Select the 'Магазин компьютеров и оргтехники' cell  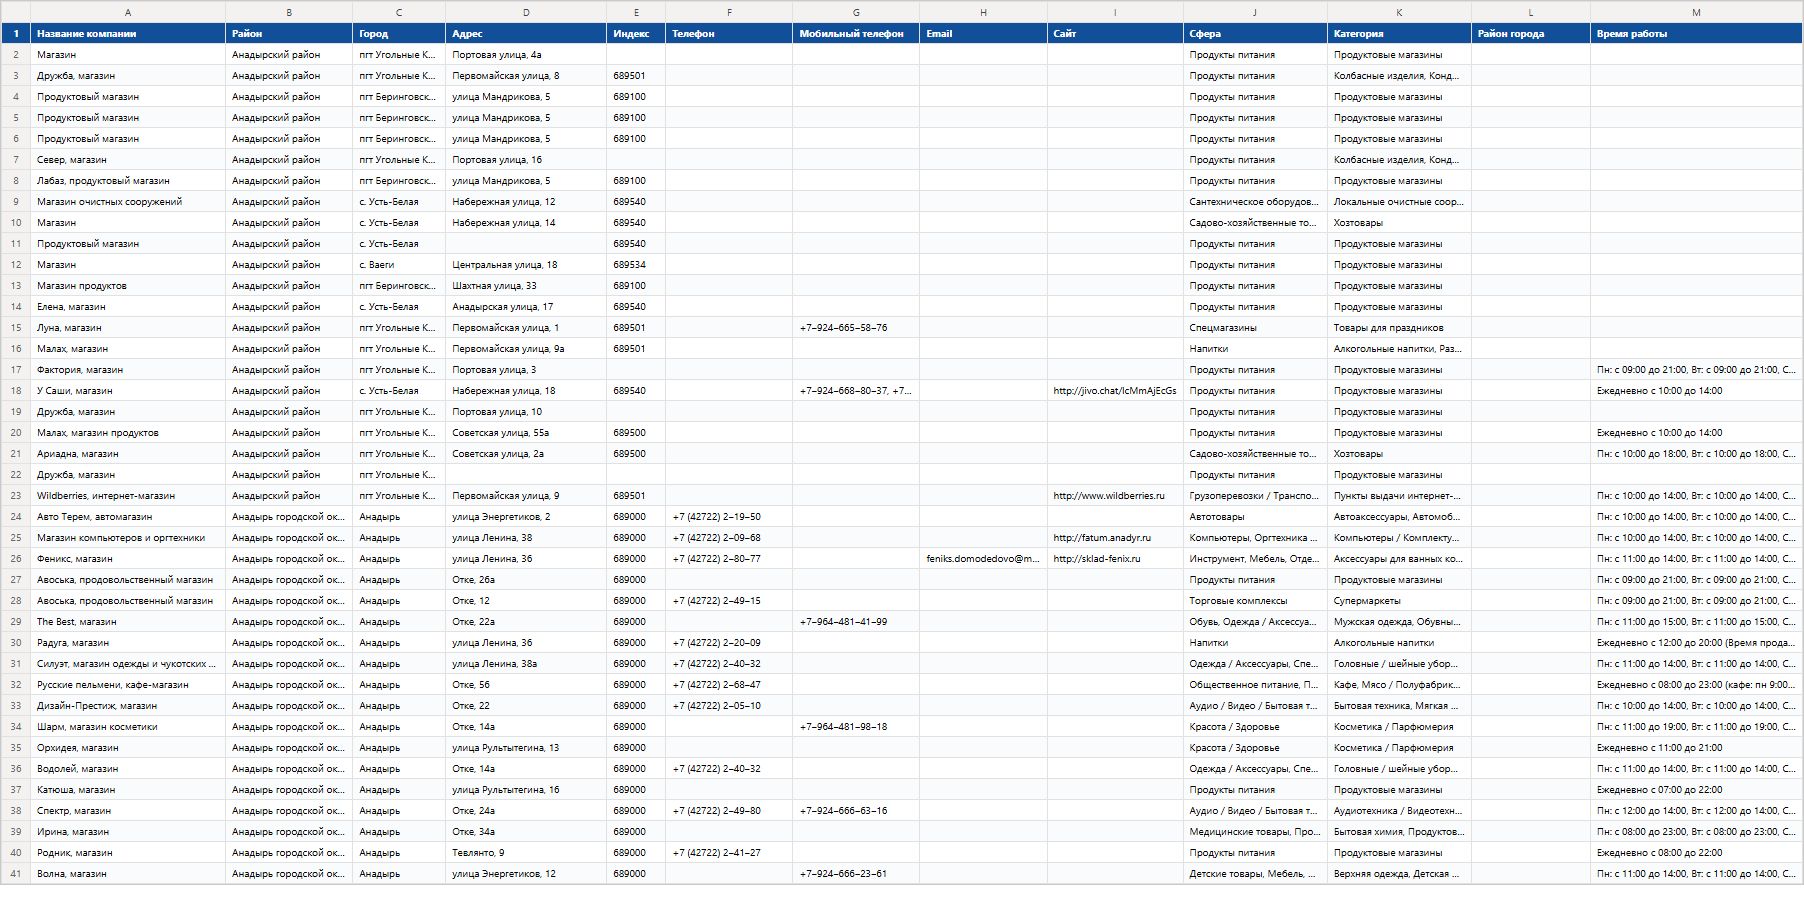click(x=128, y=538)
